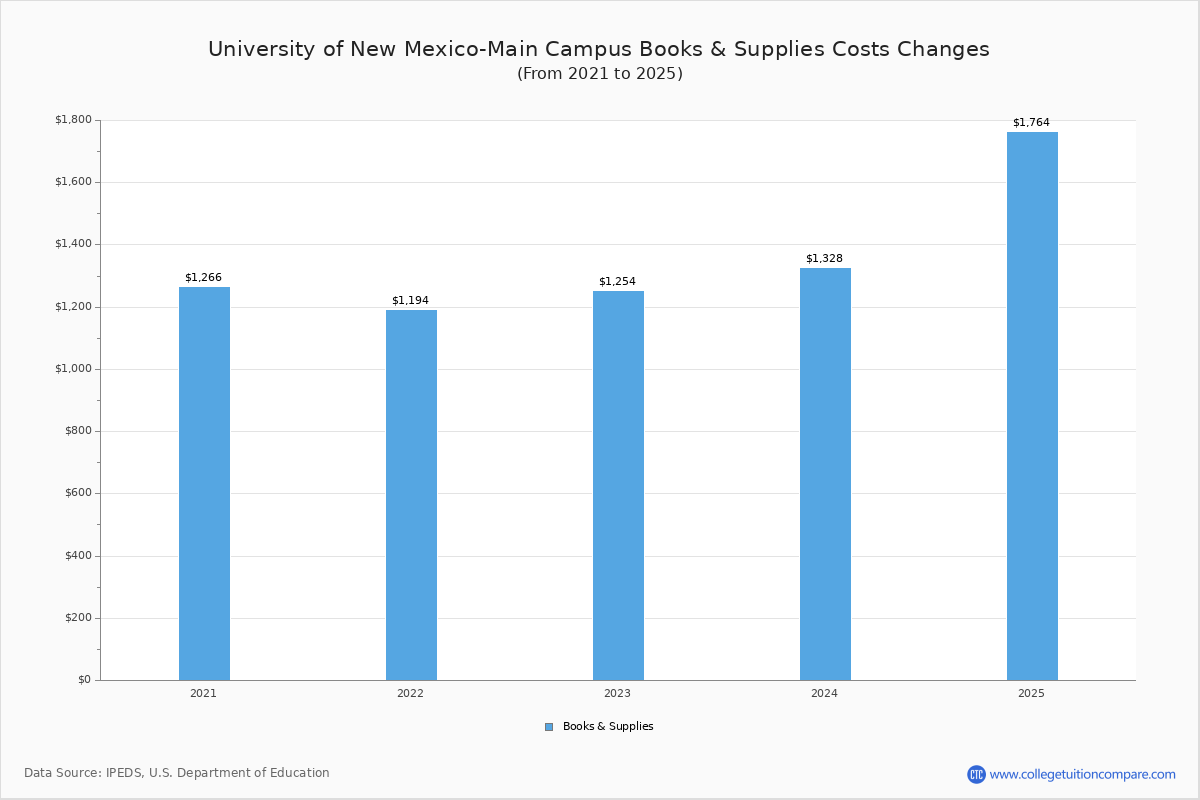The height and width of the screenshot is (800, 1200).
Task: Click the blue Books & Supplies legend swatch
Action: 549,727
